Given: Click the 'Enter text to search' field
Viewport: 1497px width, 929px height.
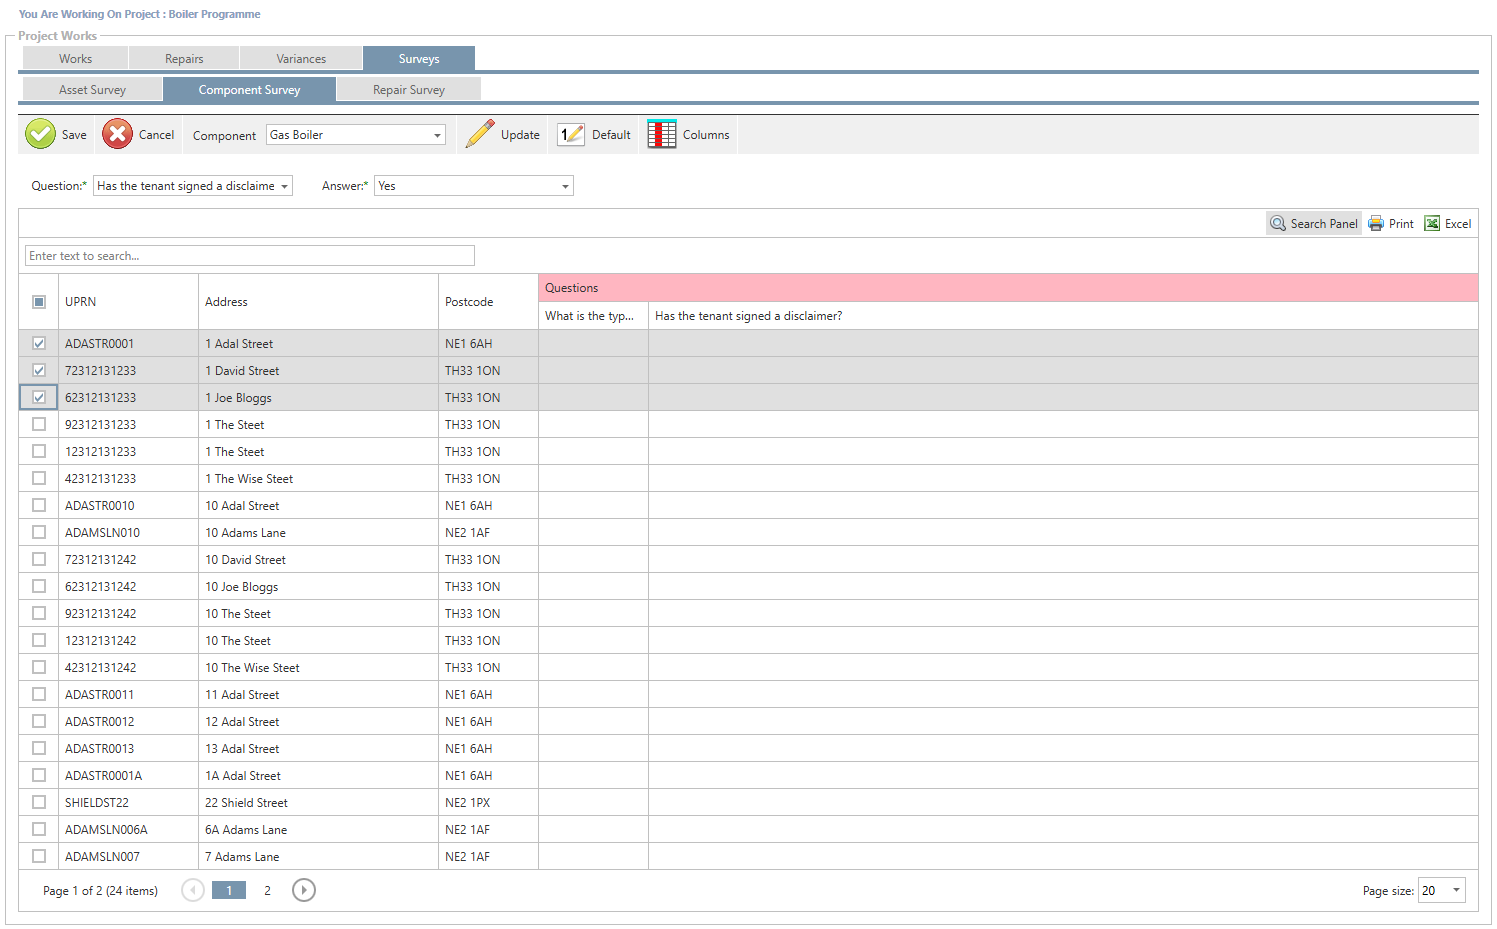Looking at the screenshot, I should 249,256.
